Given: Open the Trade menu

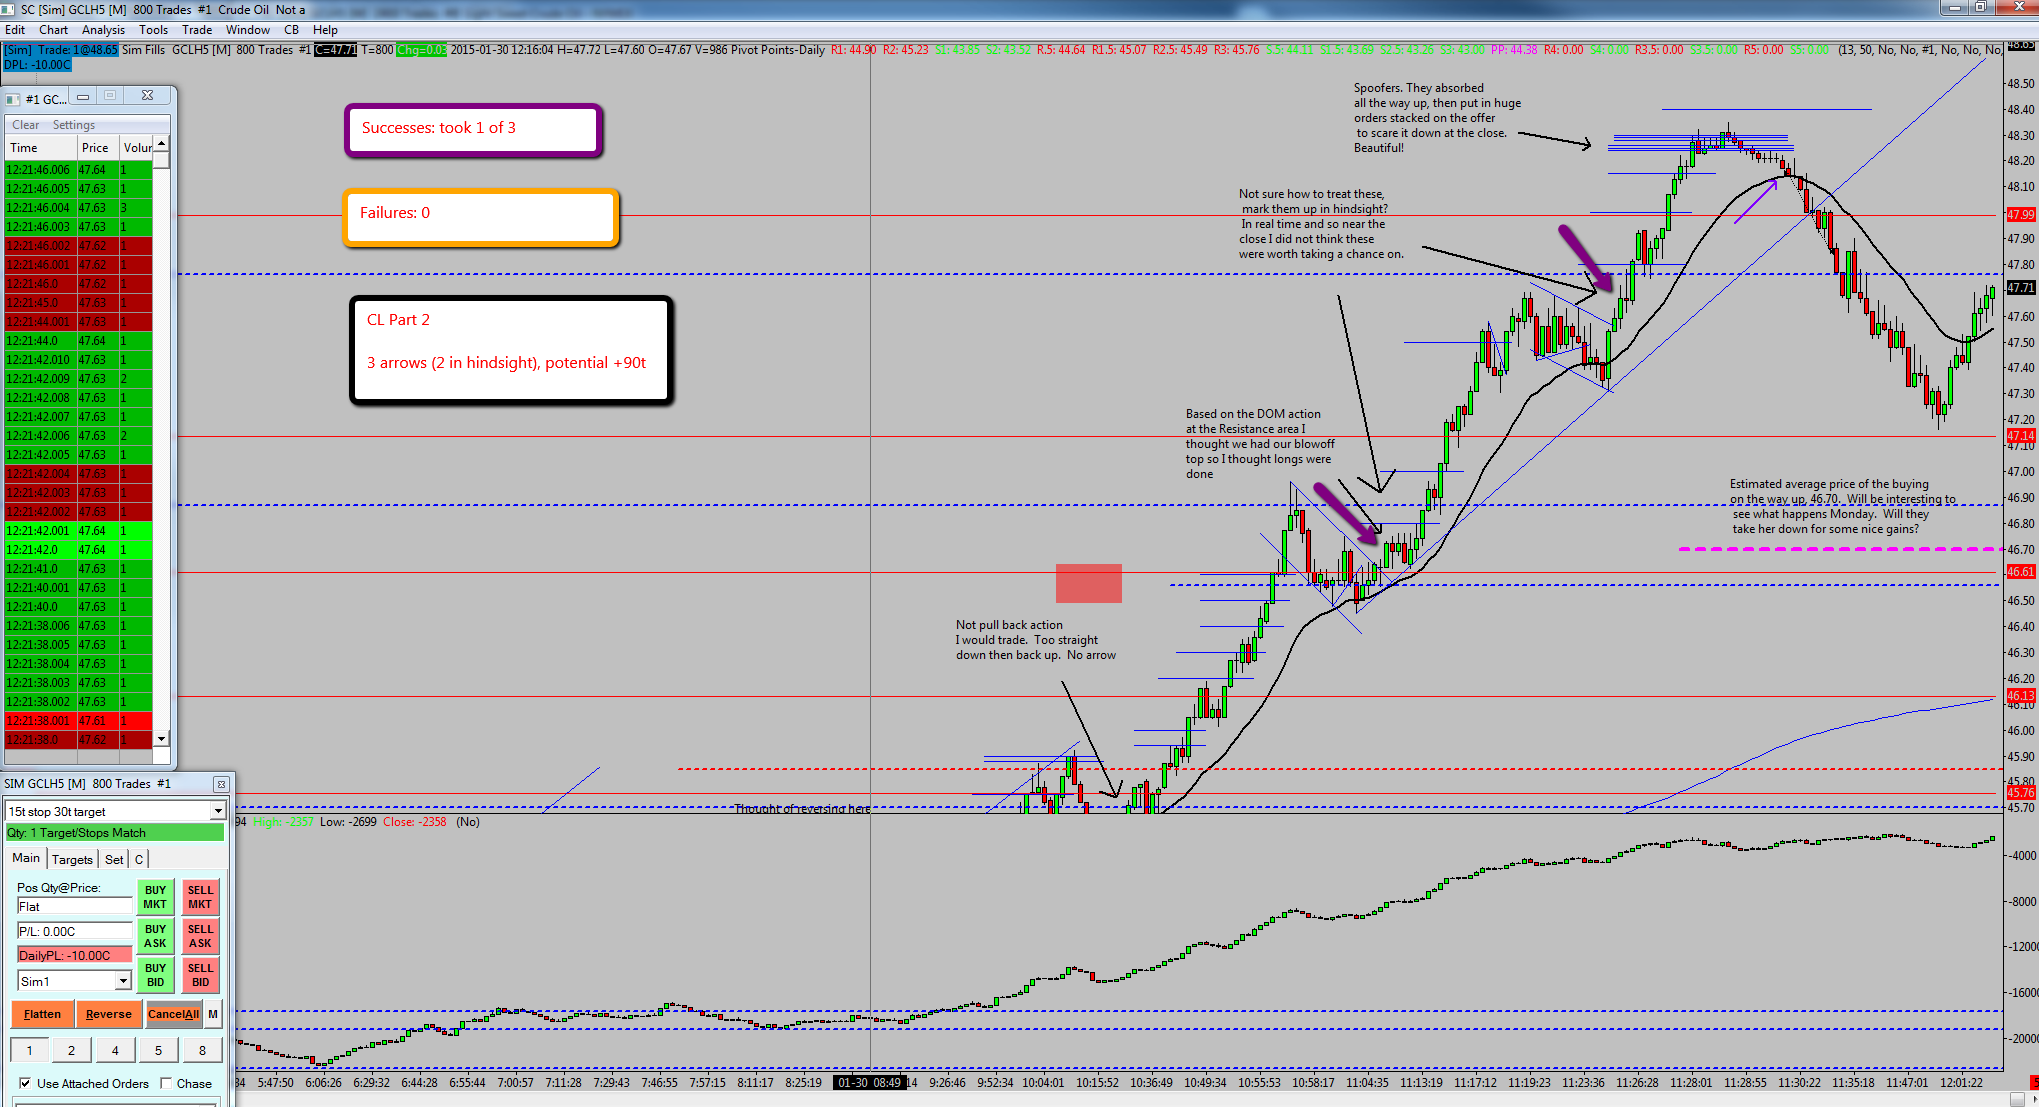Looking at the screenshot, I should [x=197, y=30].
